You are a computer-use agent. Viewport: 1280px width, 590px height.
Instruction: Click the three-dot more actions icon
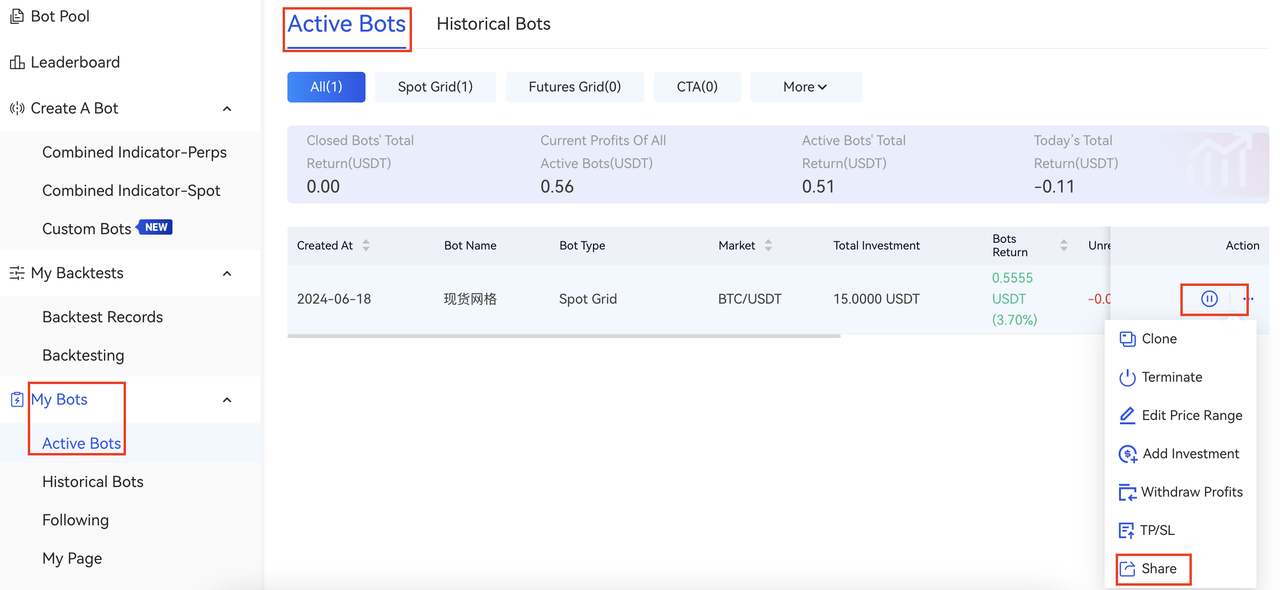click(x=1248, y=299)
